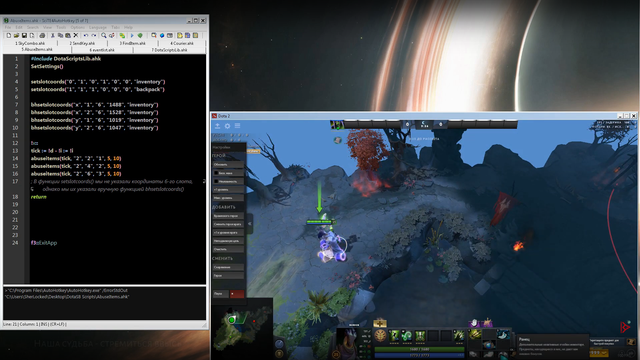The width and height of the screenshot is (640, 360).
Task: Click the 'return' keyword on line 18
Action: [x=39, y=197]
